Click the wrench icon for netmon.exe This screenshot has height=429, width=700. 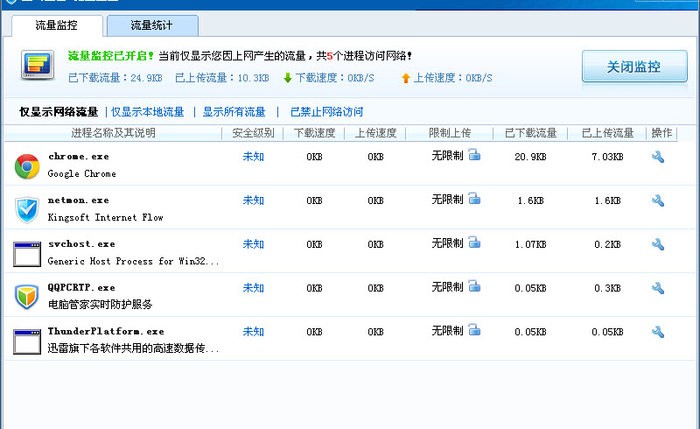[658, 200]
